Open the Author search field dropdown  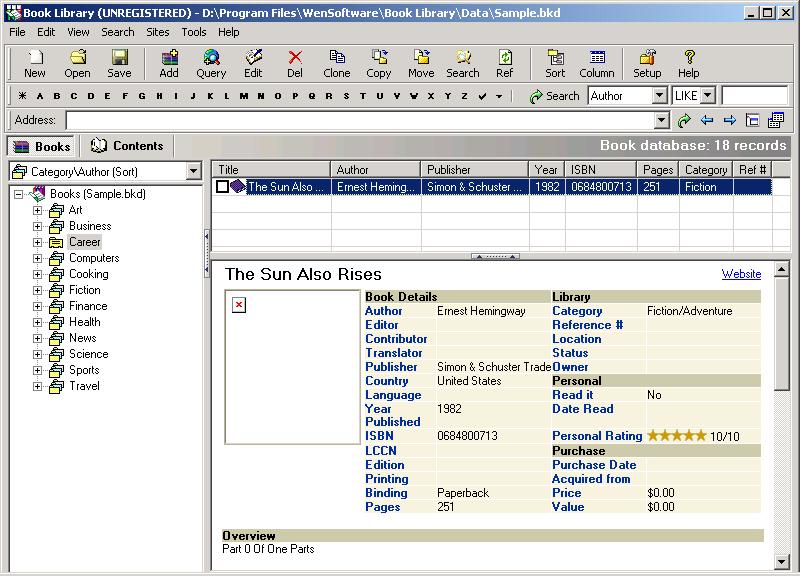(659, 96)
